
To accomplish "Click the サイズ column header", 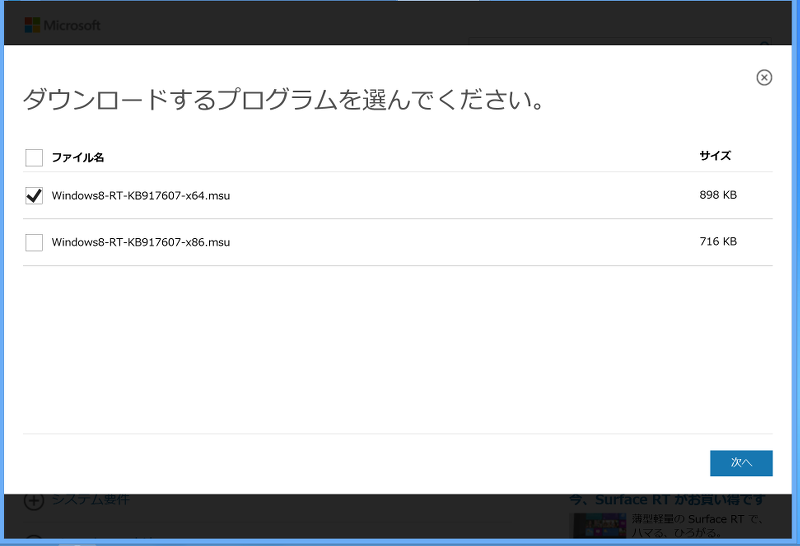I will [x=715, y=156].
